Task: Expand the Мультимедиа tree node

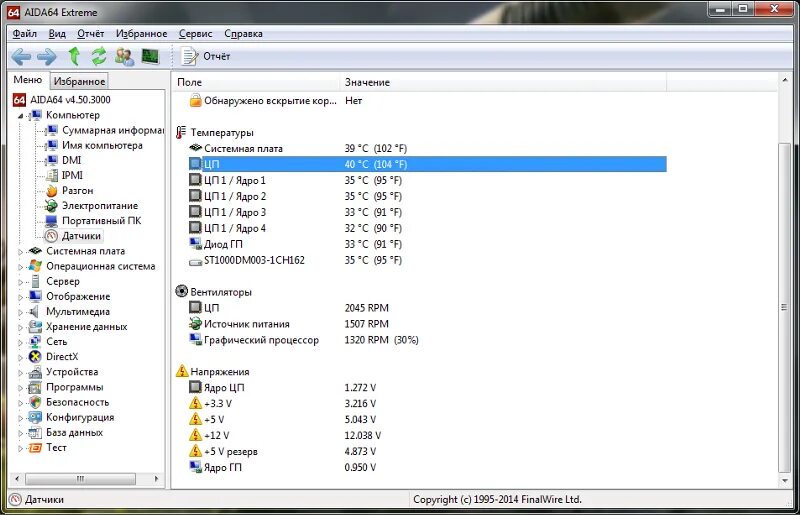Action: [20, 312]
